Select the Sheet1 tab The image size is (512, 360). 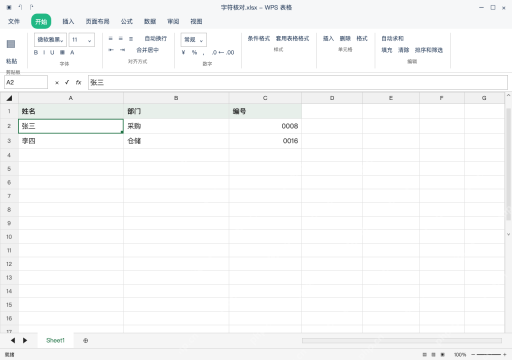pyautogui.click(x=55, y=340)
